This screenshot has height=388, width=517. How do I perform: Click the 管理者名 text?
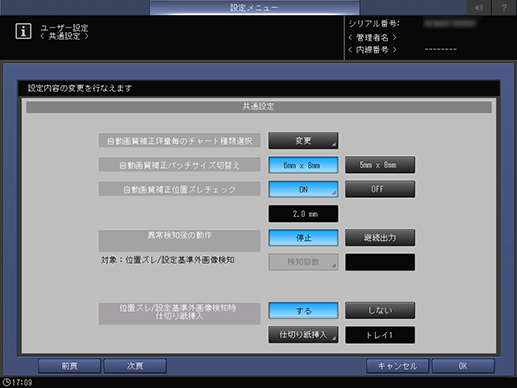pos(372,38)
